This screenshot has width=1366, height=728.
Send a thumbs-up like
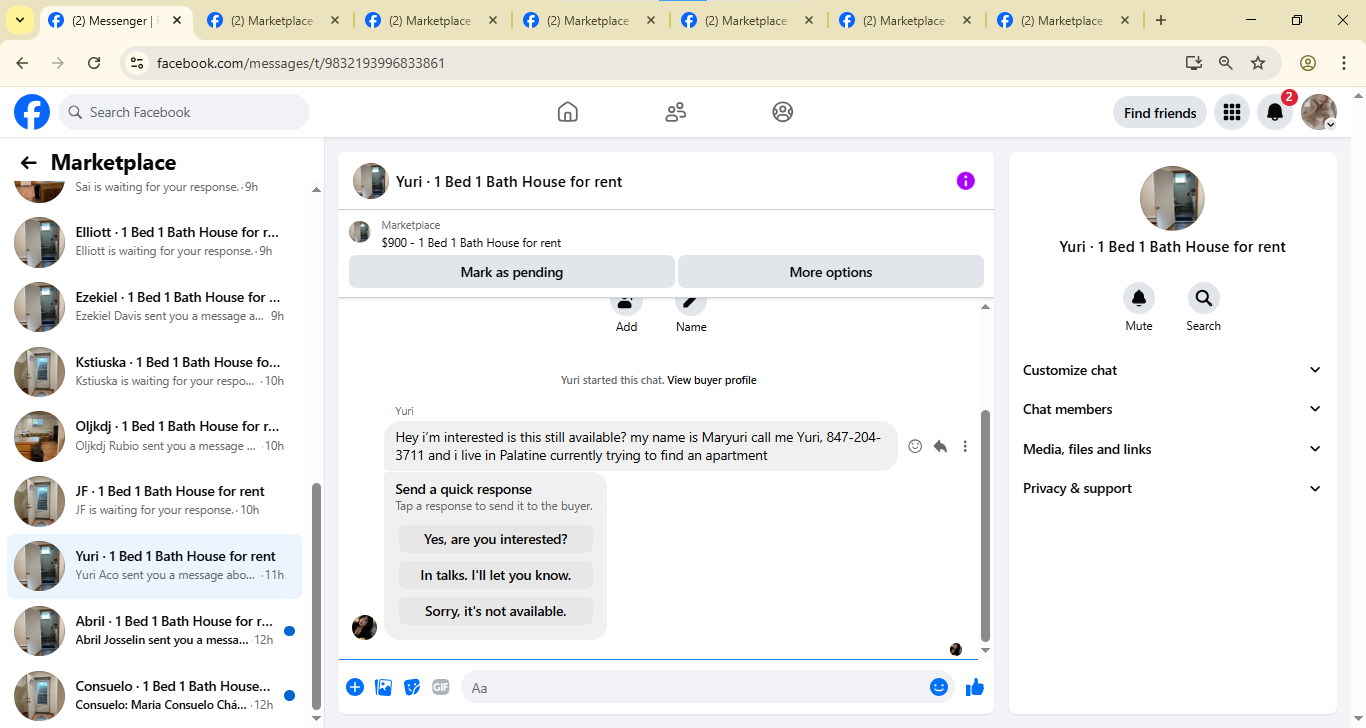coord(975,687)
